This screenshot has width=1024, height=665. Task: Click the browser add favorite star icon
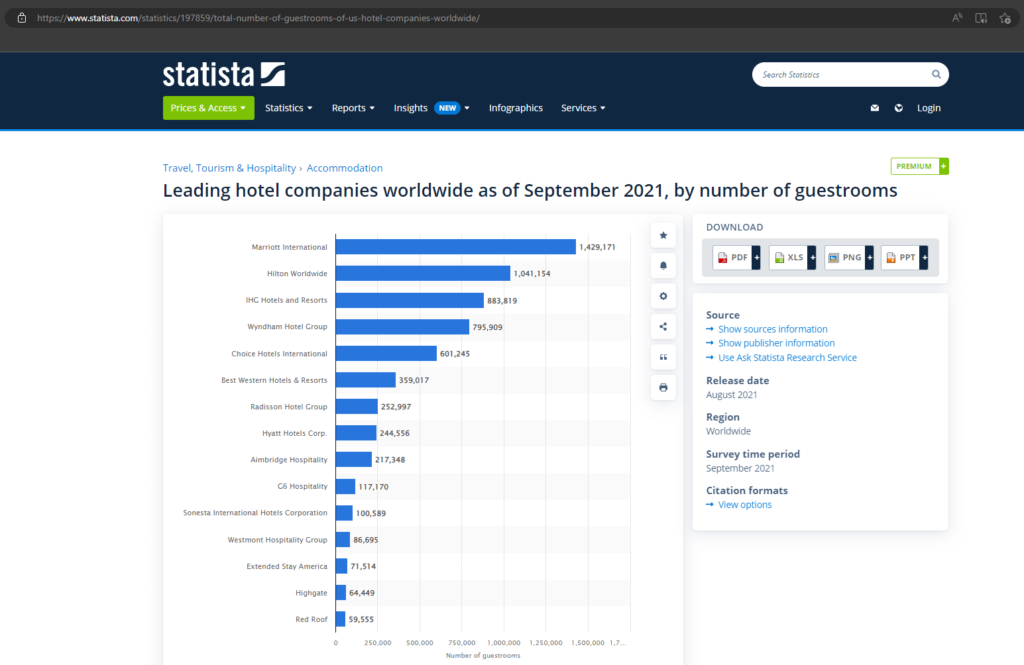(x=1005, y=18)
